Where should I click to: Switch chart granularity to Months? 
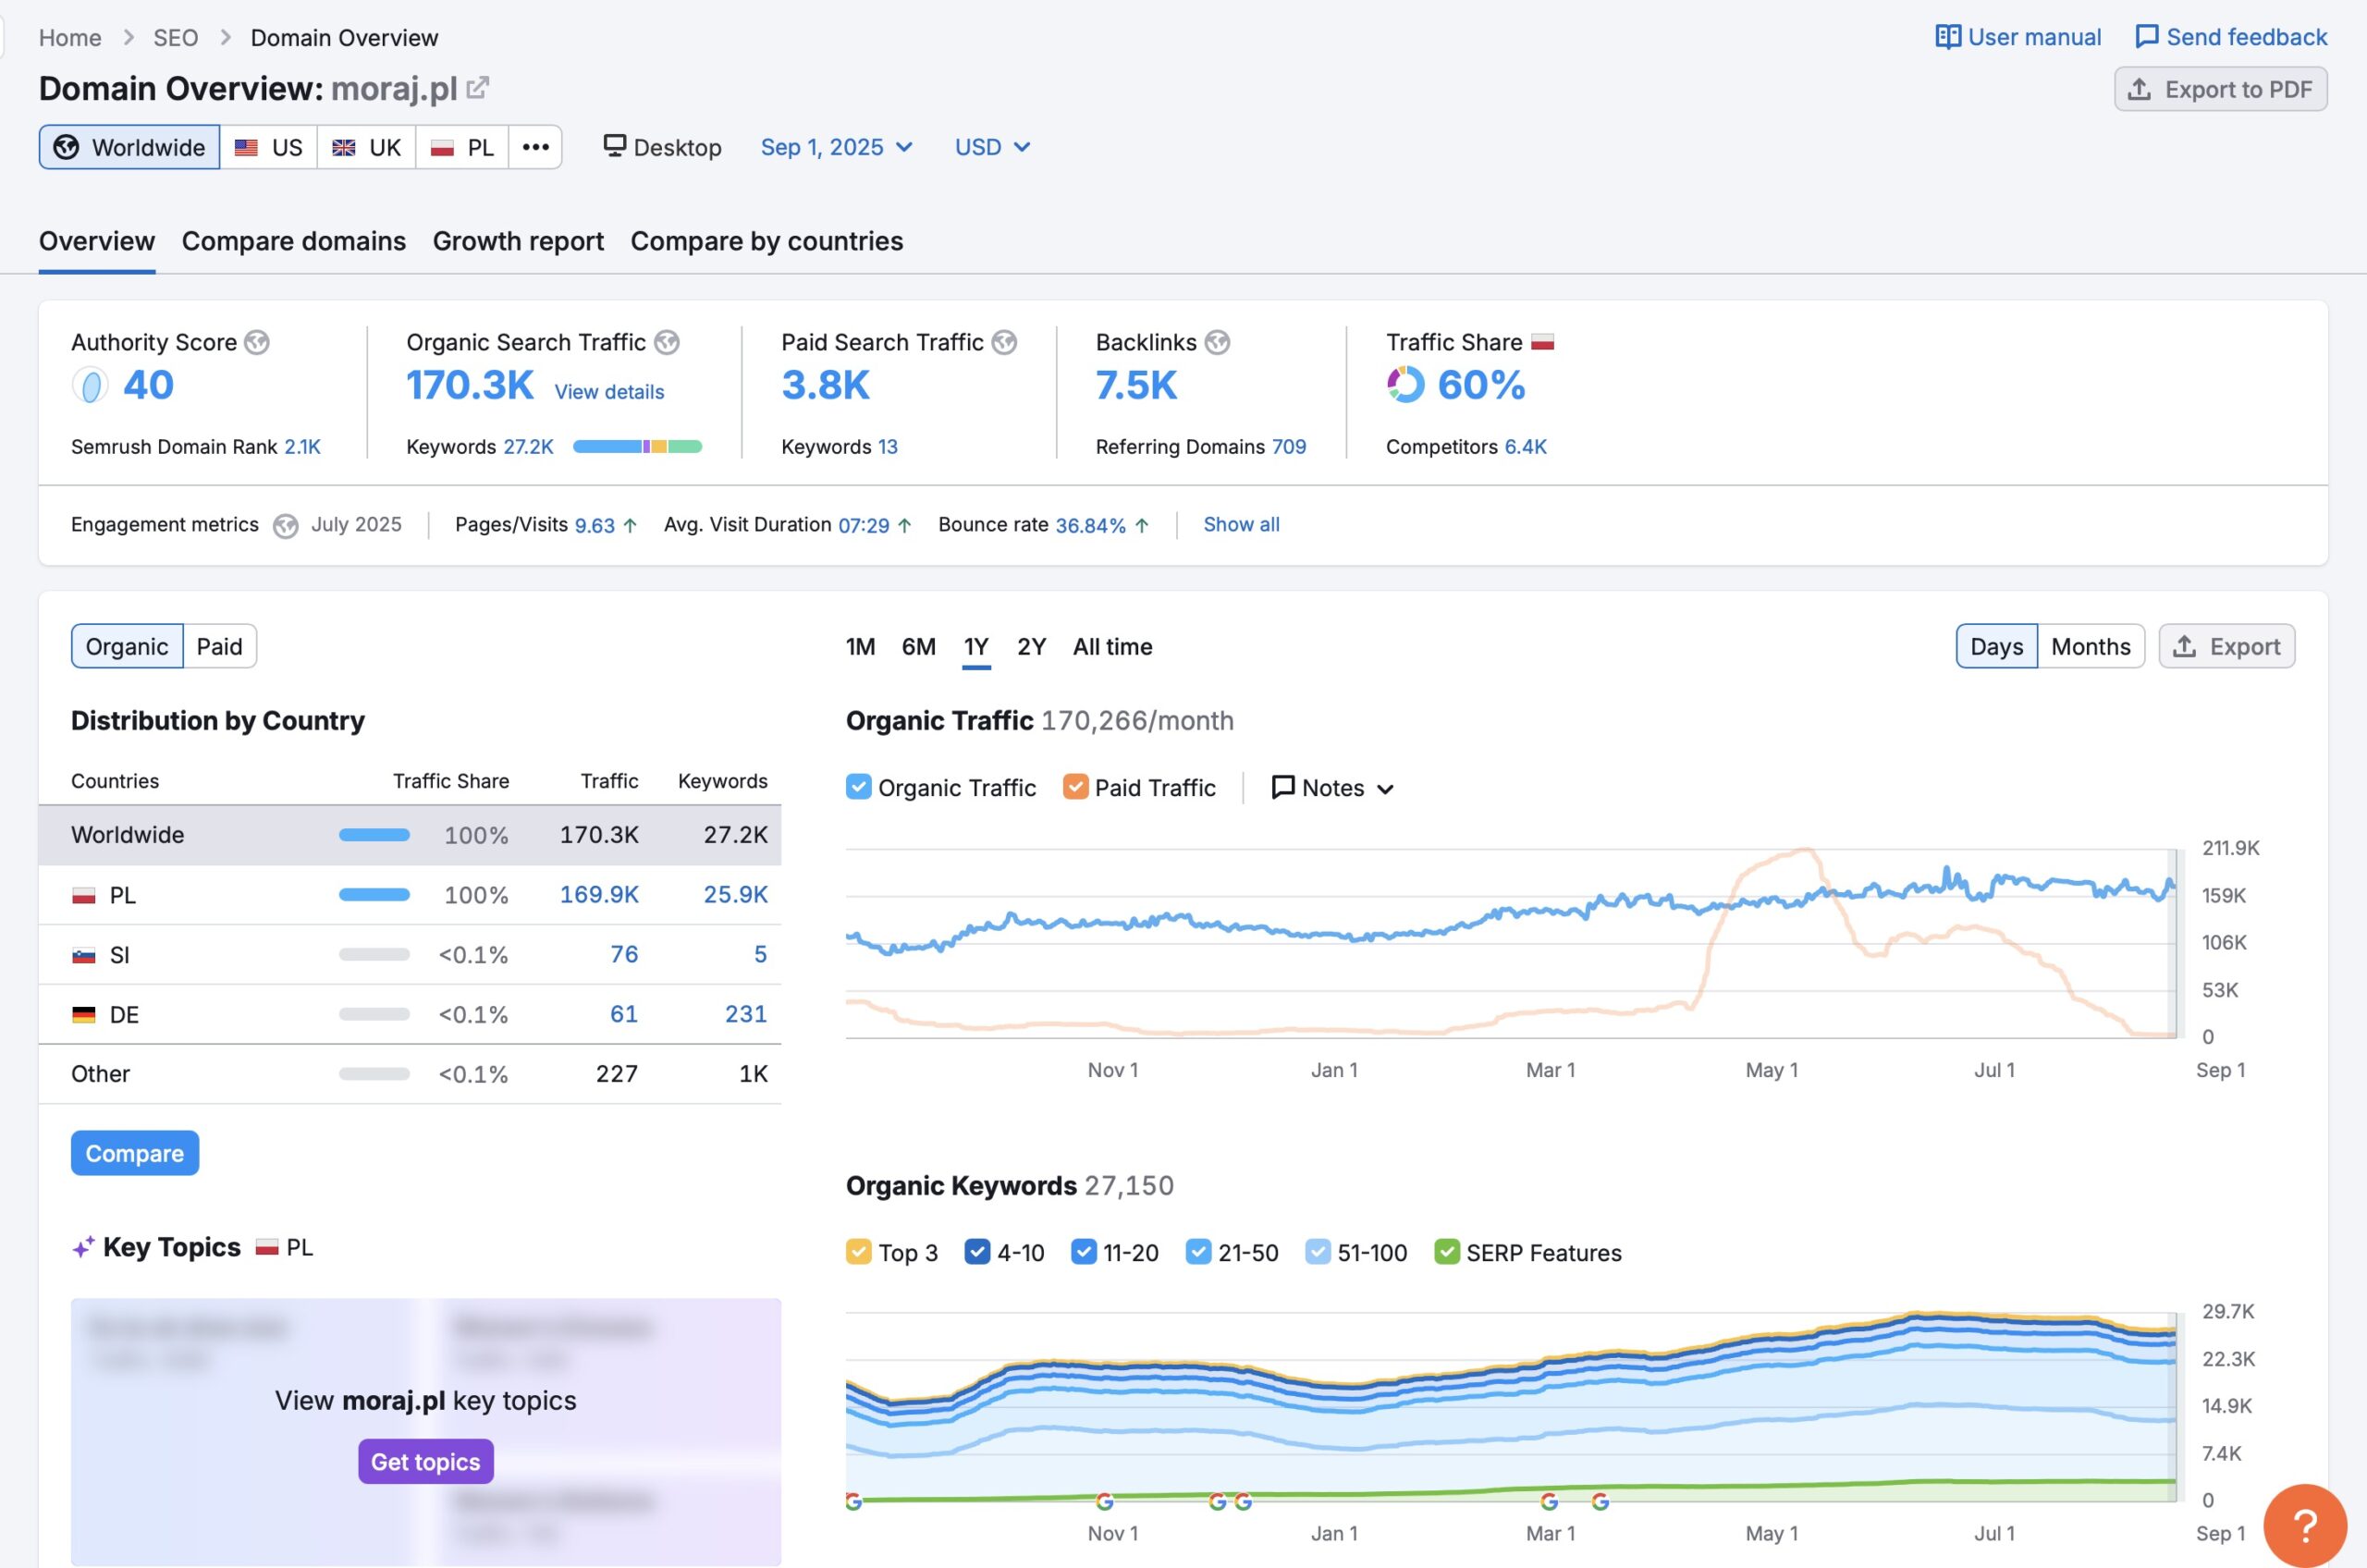[2090, 646]
